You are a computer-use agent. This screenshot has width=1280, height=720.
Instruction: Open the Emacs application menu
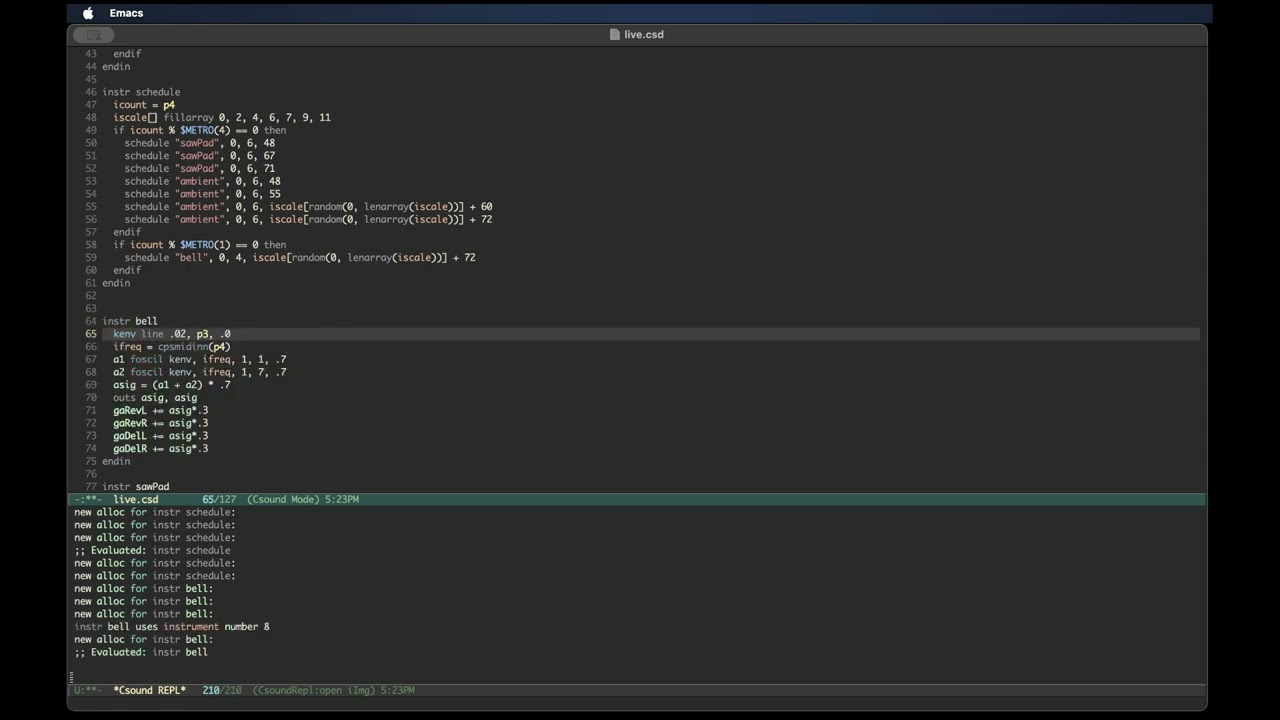tap(126, 13)
